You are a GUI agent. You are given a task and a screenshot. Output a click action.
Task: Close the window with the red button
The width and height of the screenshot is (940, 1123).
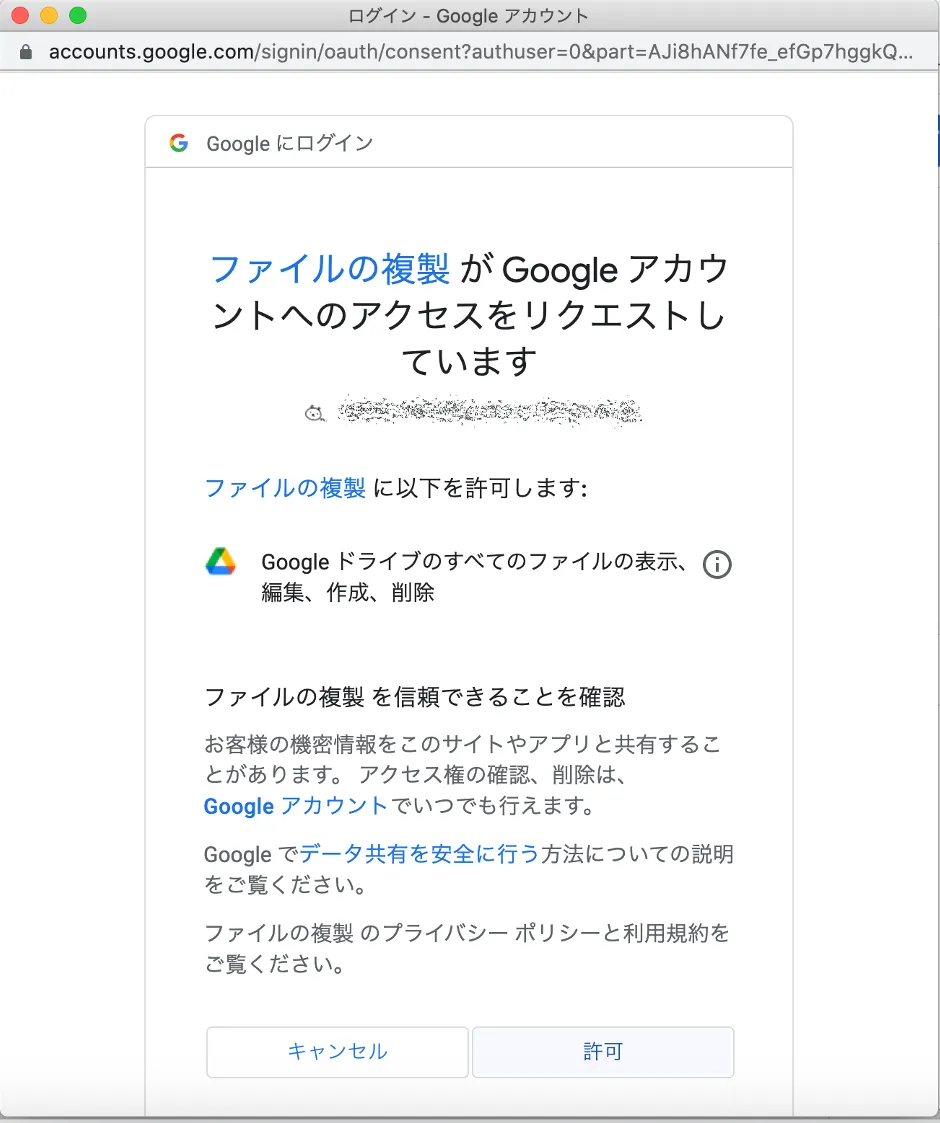pyautogui.click(x=20, y=16)
